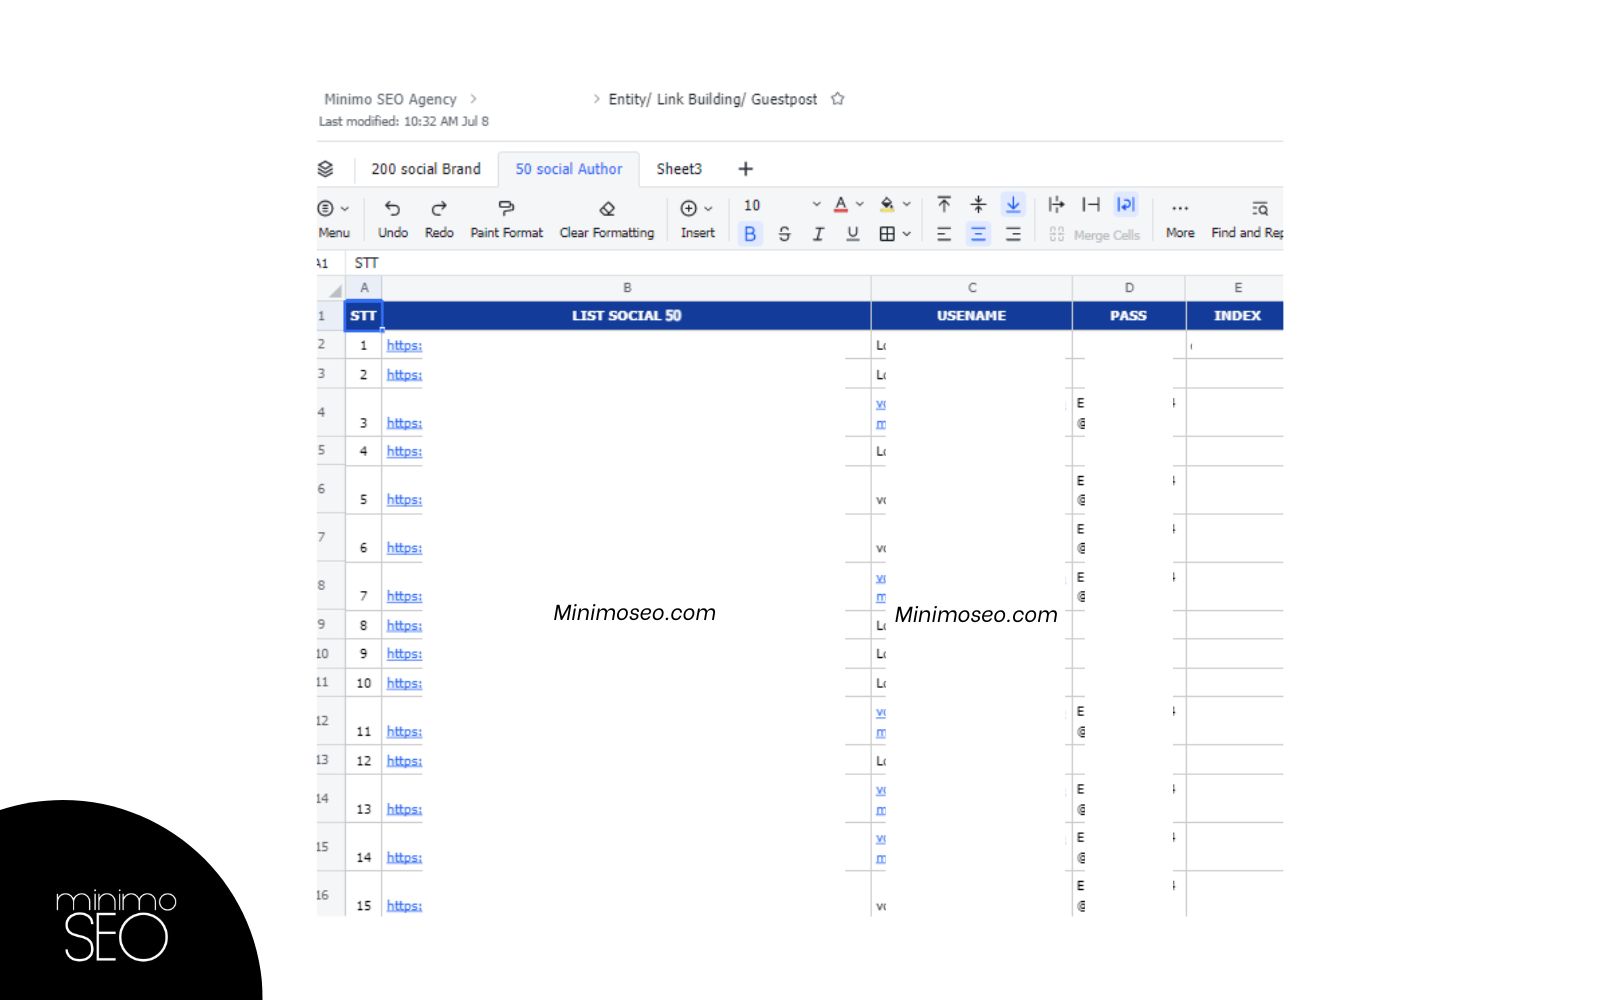Toggle Bold formatting

(x=750, y=234)
